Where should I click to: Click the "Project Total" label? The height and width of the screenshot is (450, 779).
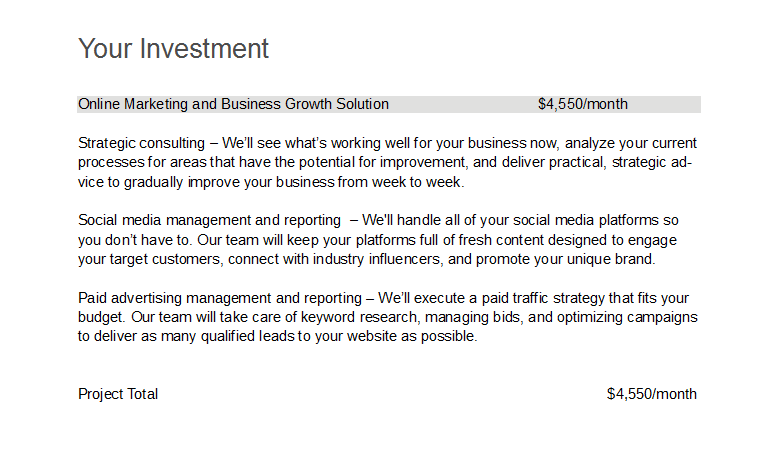(x=118, y=394)
